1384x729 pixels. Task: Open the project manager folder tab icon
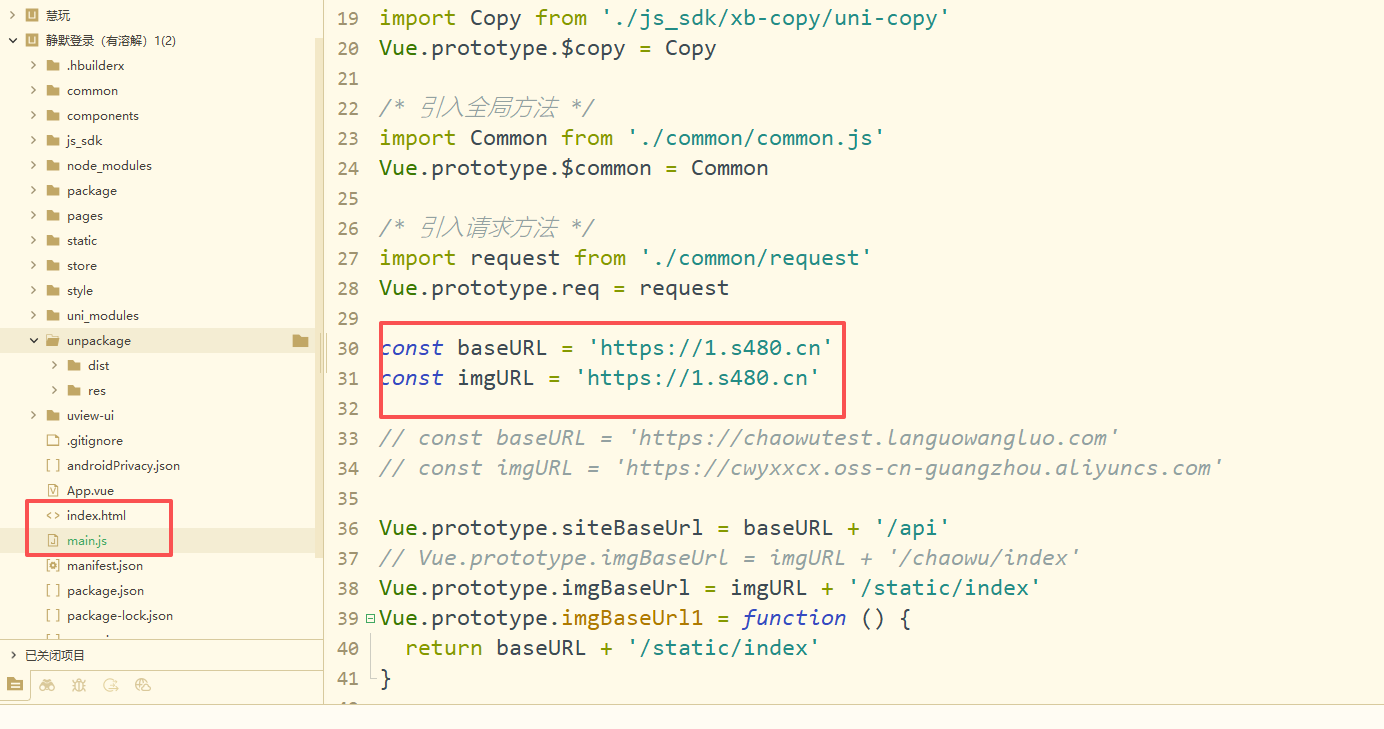pyautogui.click(x=15, y=685)
